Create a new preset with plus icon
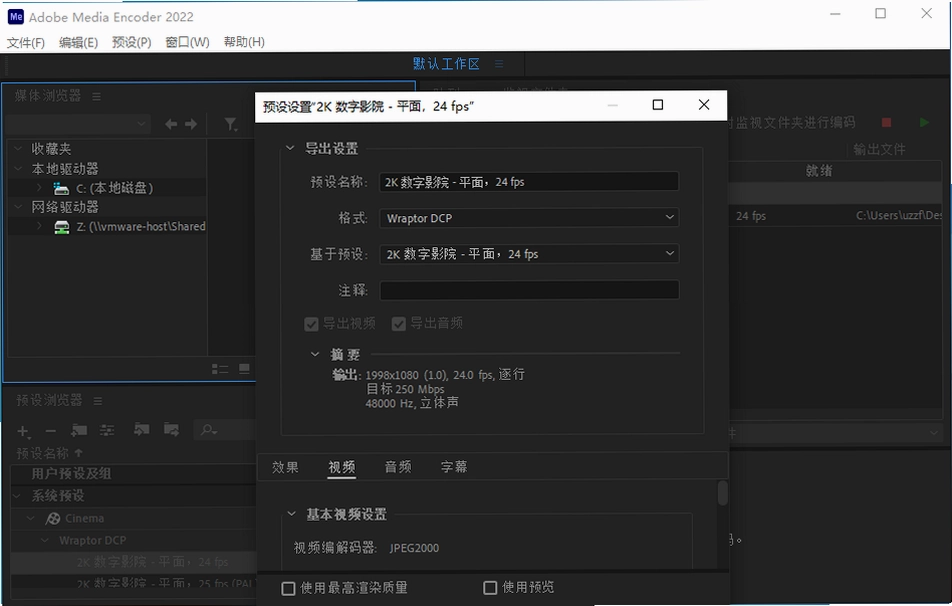The height and width of the screenshot is (606, 952). click(23, 431)
